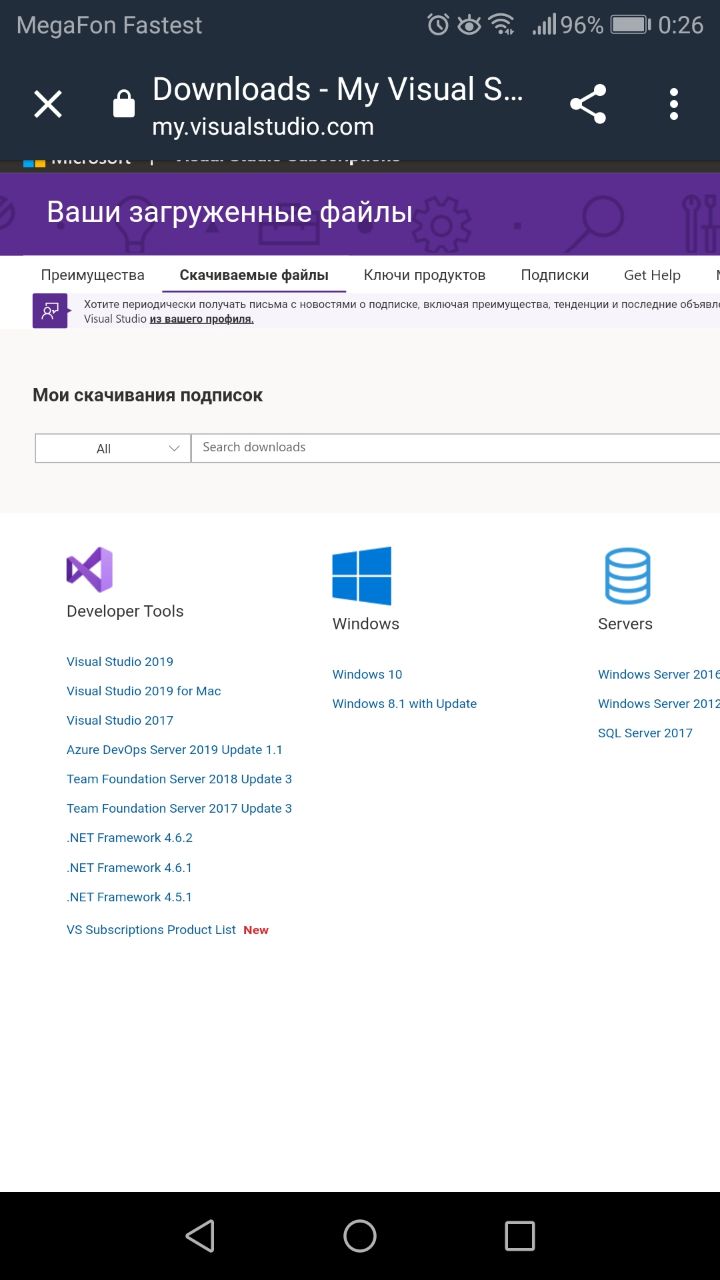This screenshot has height=1280, width=720.
Task: Tap the Developer Tools heading
Action: pos(125,611)
